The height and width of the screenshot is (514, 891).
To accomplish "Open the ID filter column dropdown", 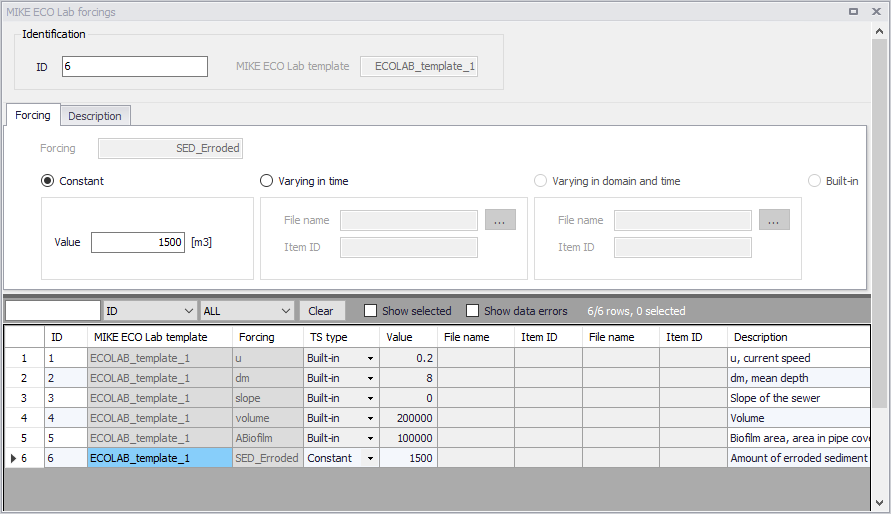I will (x=189, y=311).
